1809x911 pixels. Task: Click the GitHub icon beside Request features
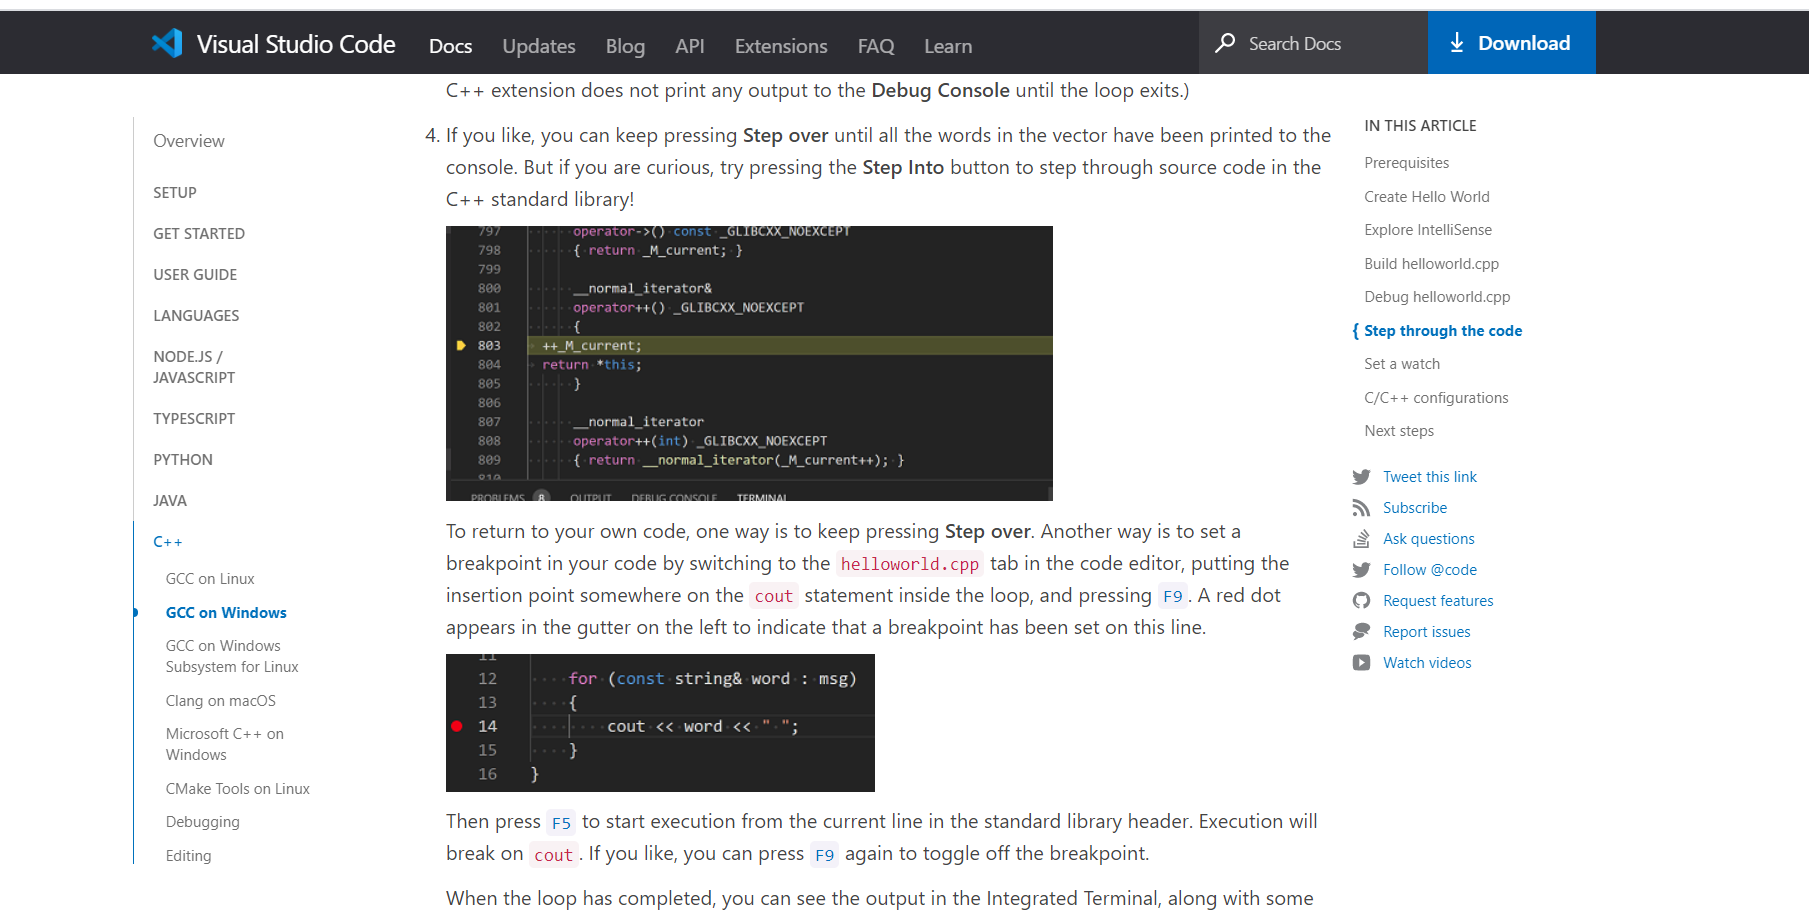(x=1361, y=601)
